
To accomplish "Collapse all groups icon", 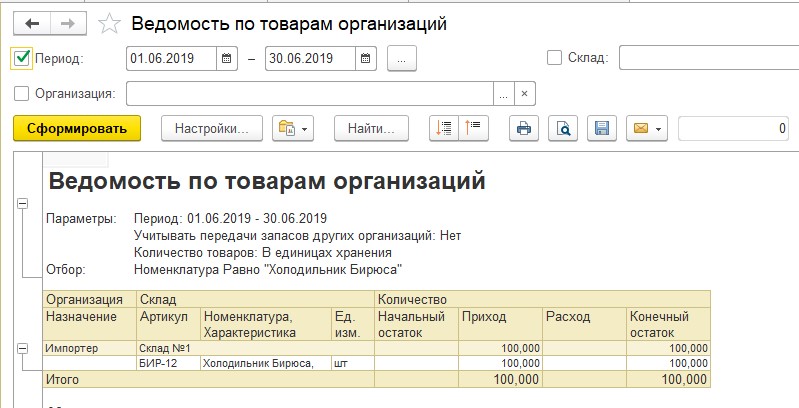I will 473,128.
